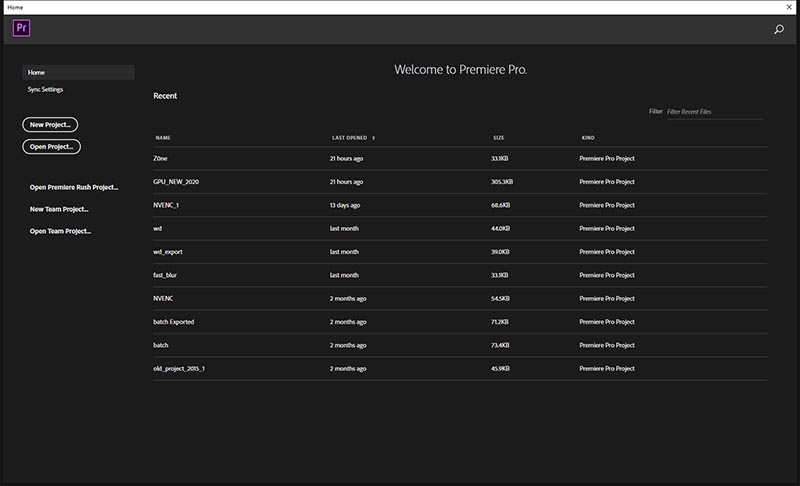The image size is (800, 486).
Task: Choose New Team Project link
Action: 59,209
